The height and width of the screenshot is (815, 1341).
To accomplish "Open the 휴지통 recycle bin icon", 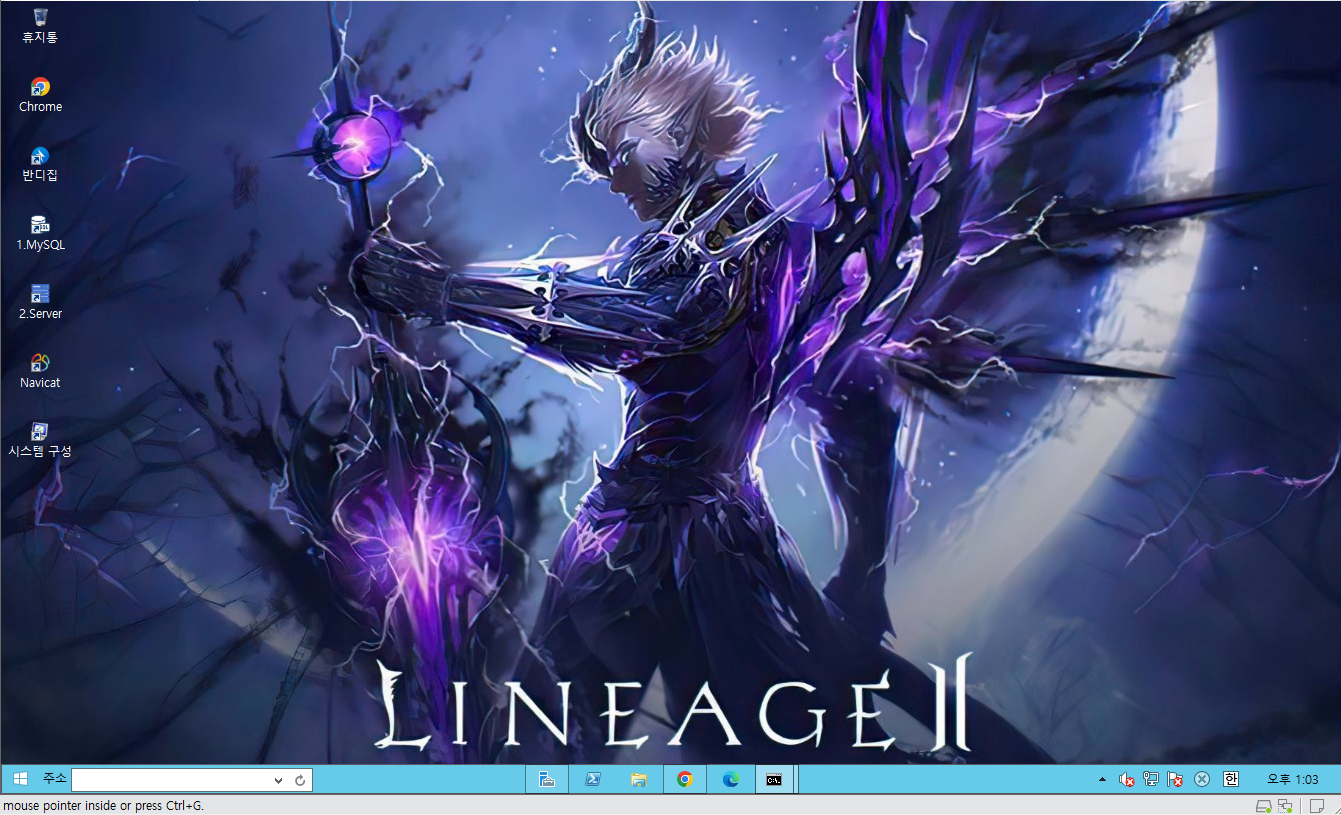I will pyautogui.click(x=40, y=25).
